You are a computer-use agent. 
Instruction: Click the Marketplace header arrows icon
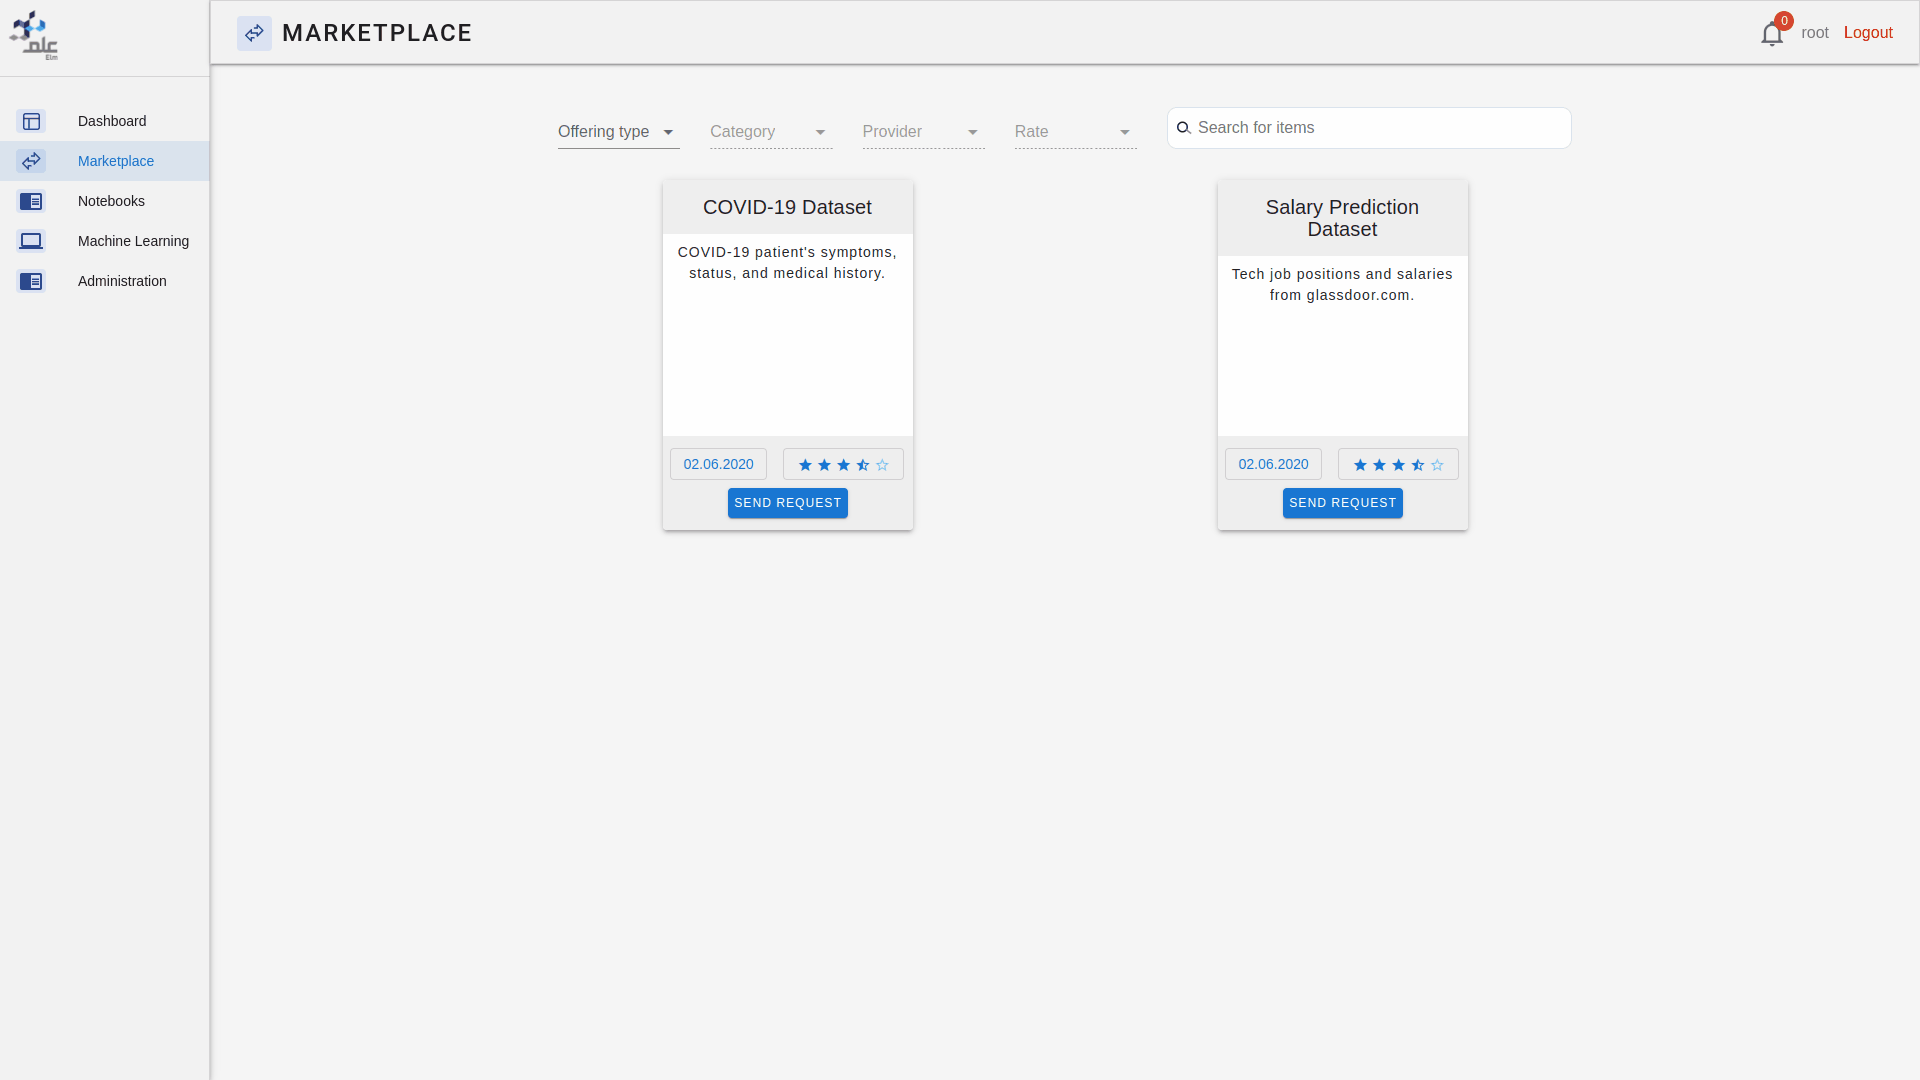tap(254, 33)
